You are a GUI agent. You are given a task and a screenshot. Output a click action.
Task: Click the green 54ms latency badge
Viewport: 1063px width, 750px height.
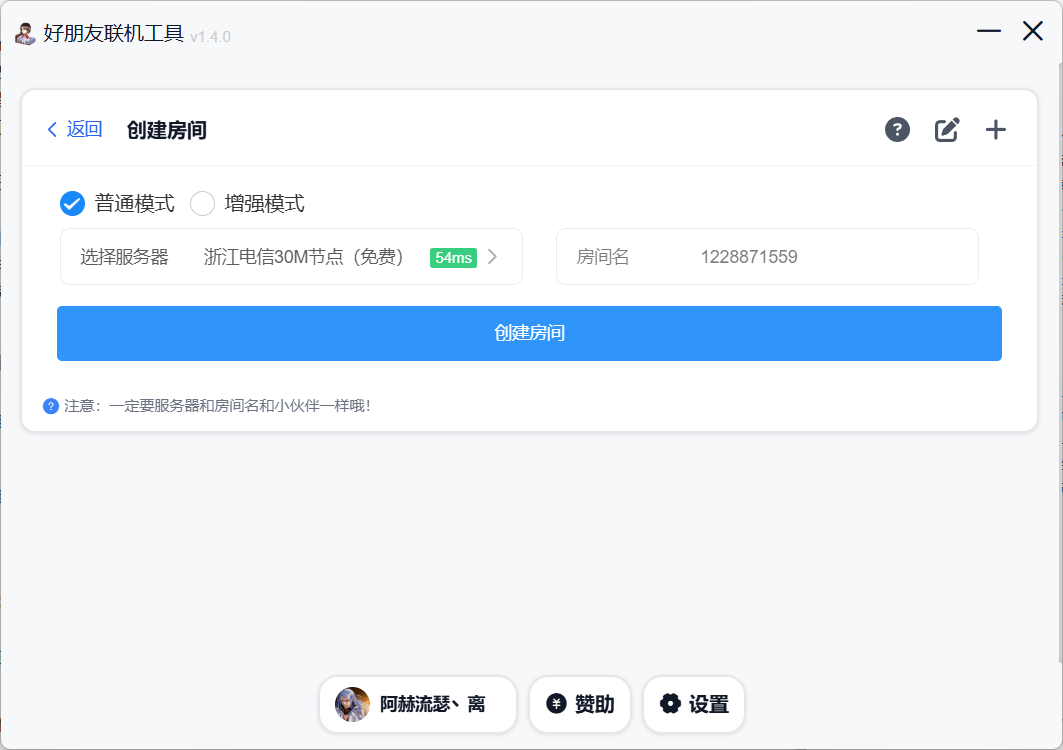tap(453, 258)
